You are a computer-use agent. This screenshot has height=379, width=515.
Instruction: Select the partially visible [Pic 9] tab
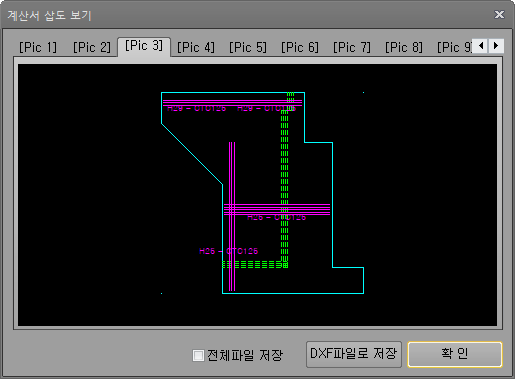click(454, 47)
